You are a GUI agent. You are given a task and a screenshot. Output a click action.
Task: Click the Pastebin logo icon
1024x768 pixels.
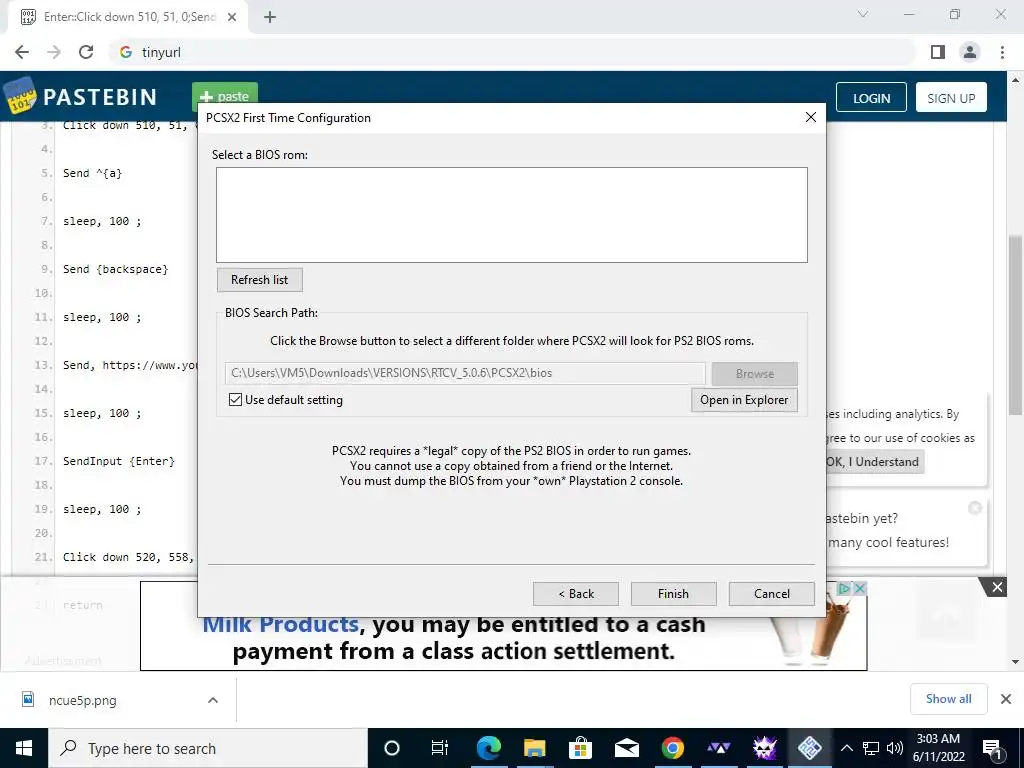tap(20, 97)
